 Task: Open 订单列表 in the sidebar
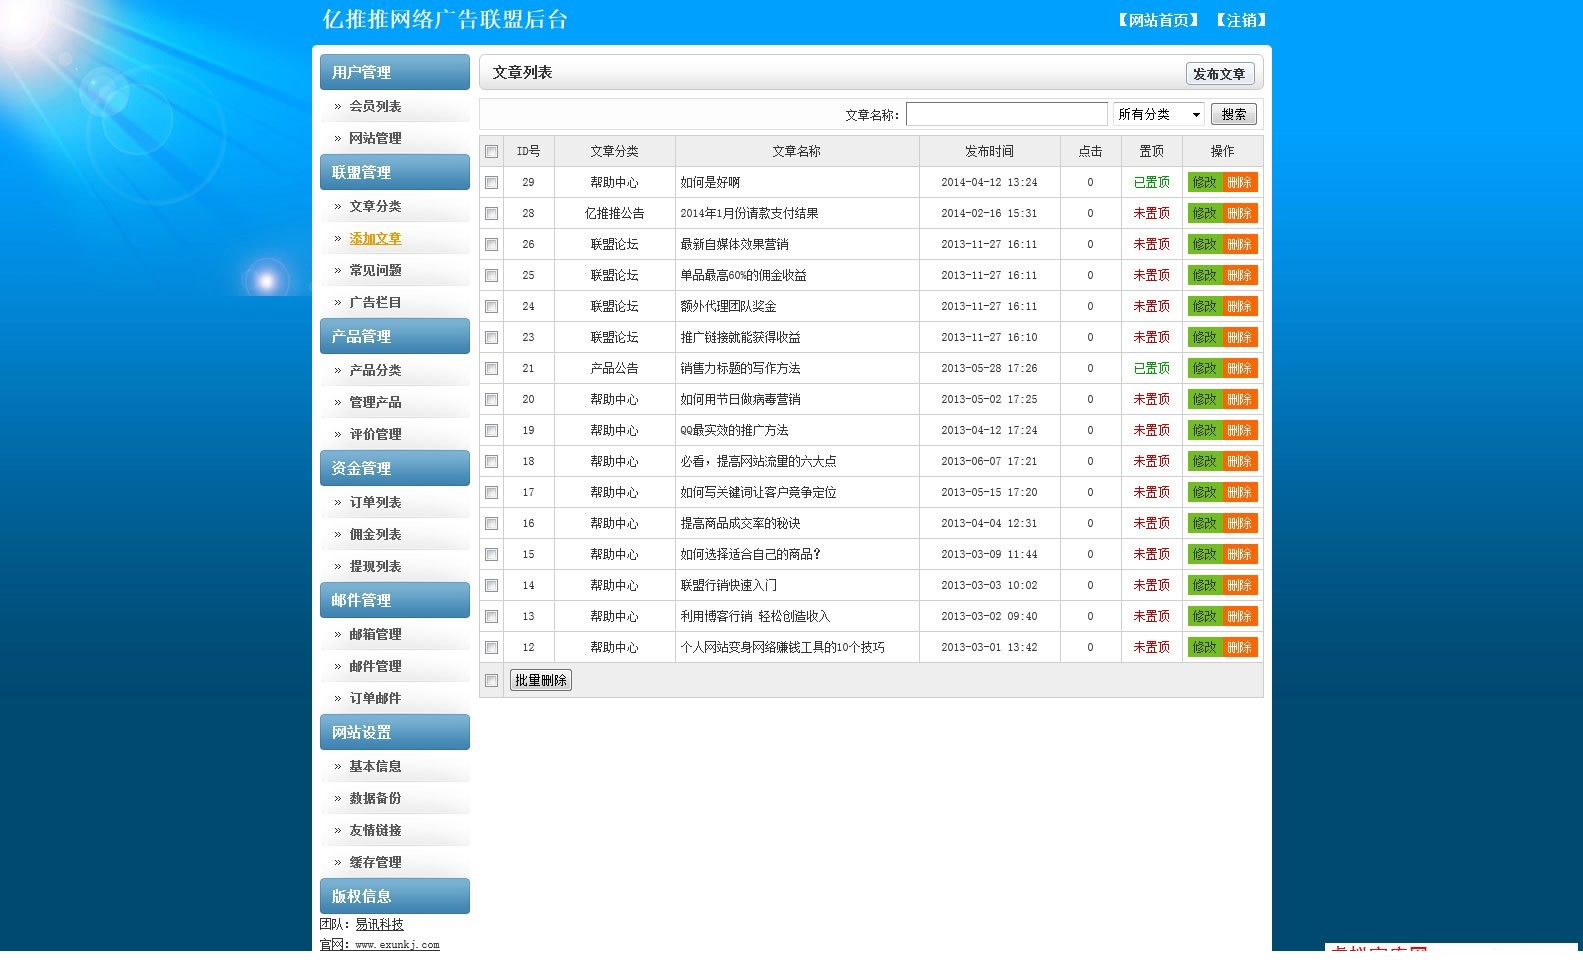[x=375, y=502]
